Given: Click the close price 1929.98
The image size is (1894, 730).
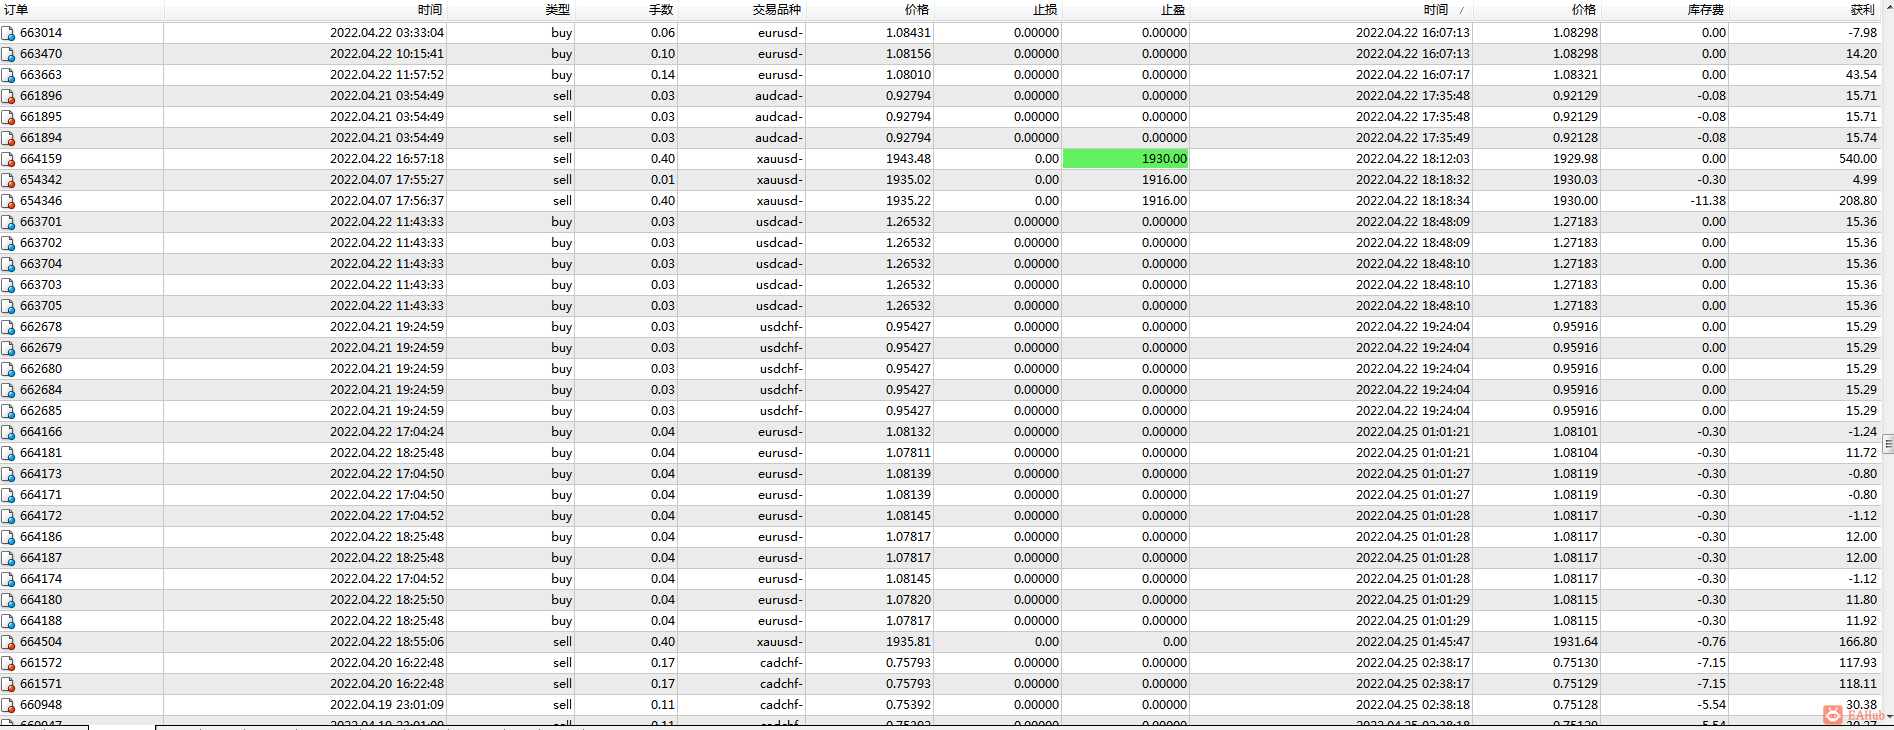Looking at the screenshot, I should [x=1575, y=159].
